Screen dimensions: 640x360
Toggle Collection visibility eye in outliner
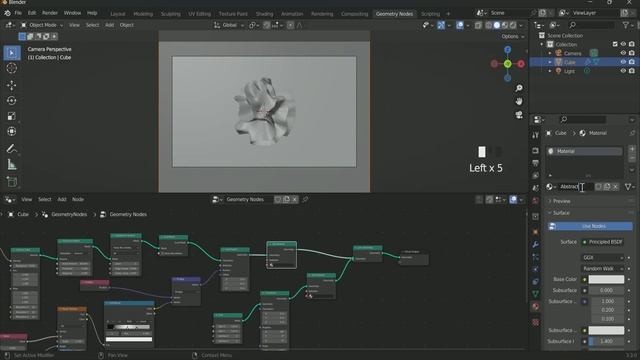623,44
